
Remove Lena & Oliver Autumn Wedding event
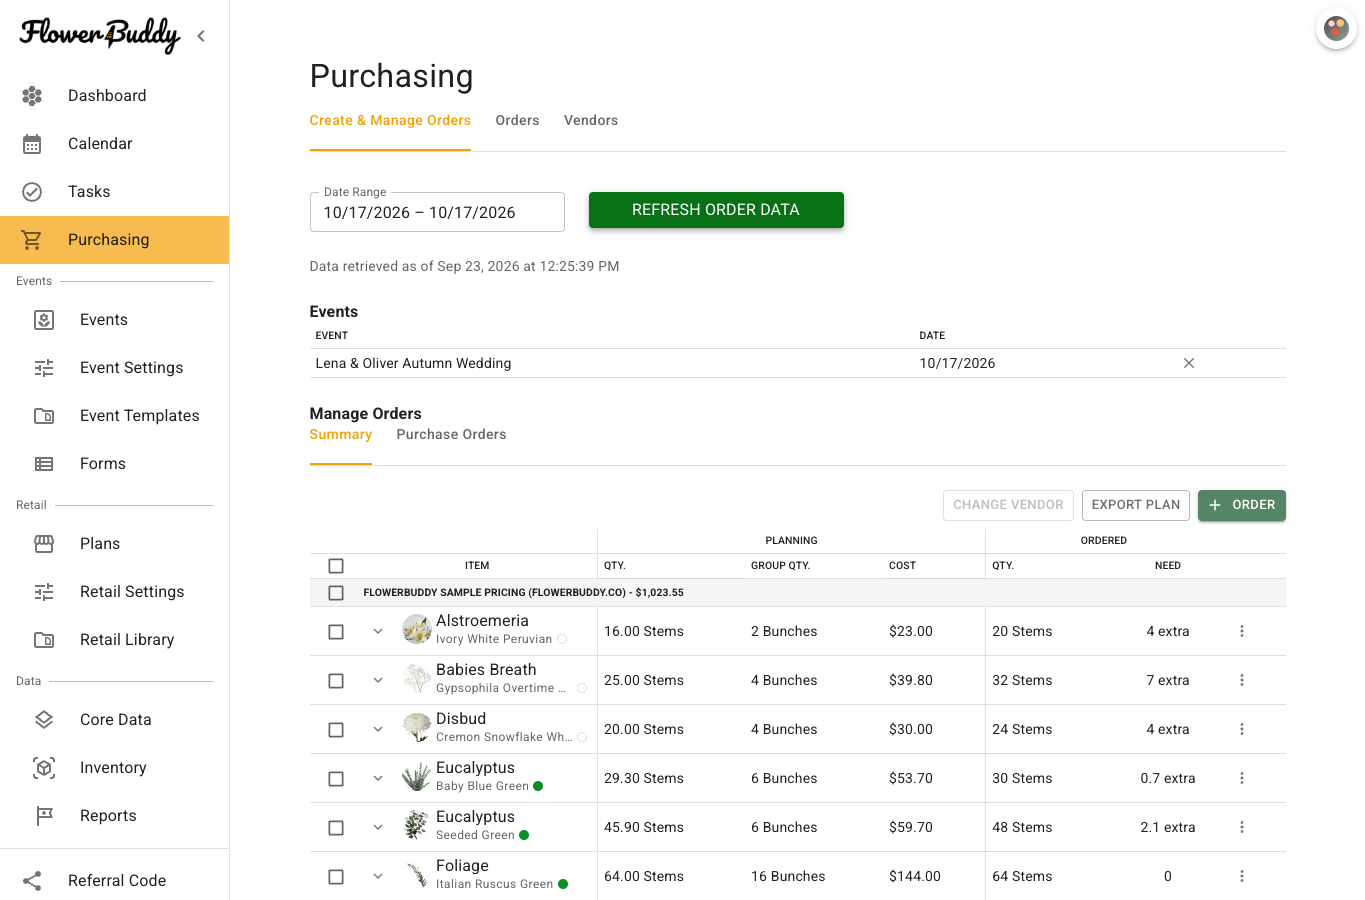pos(1189,363)
